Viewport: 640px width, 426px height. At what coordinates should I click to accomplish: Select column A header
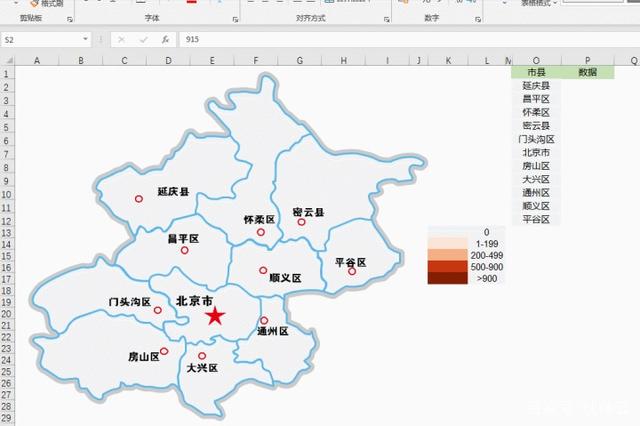tap(37, 60)
